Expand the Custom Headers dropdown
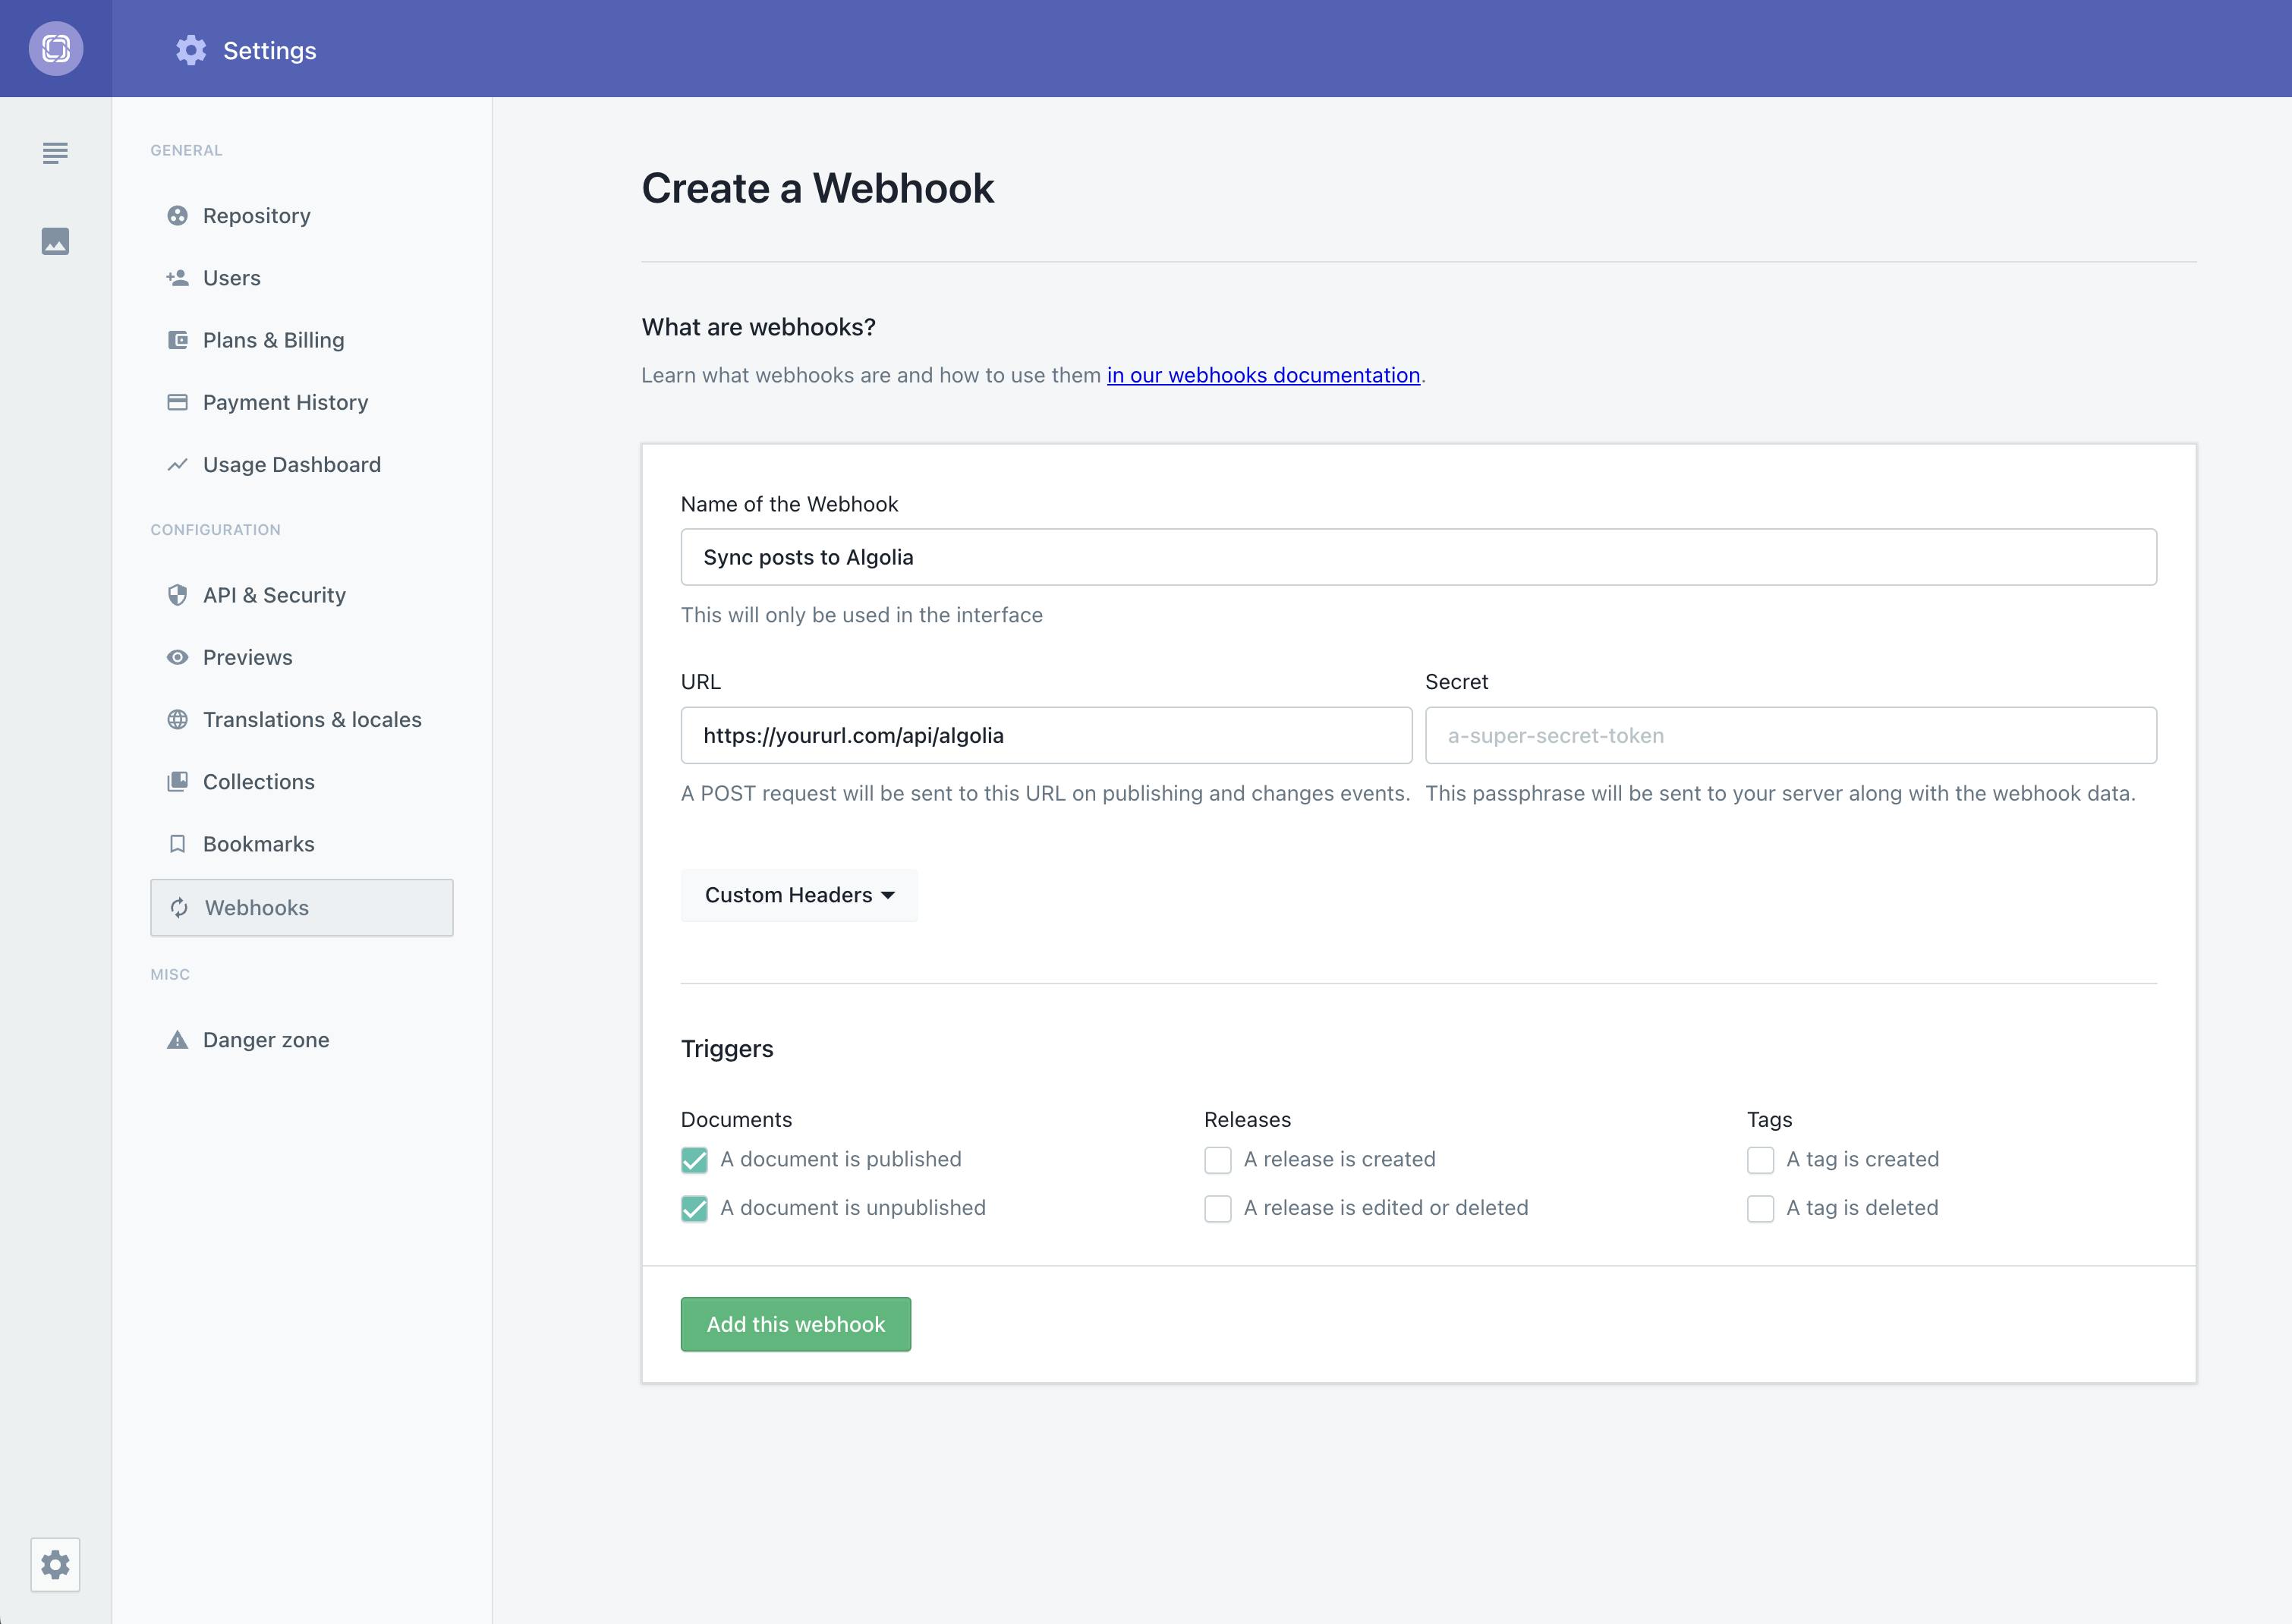 798,895
